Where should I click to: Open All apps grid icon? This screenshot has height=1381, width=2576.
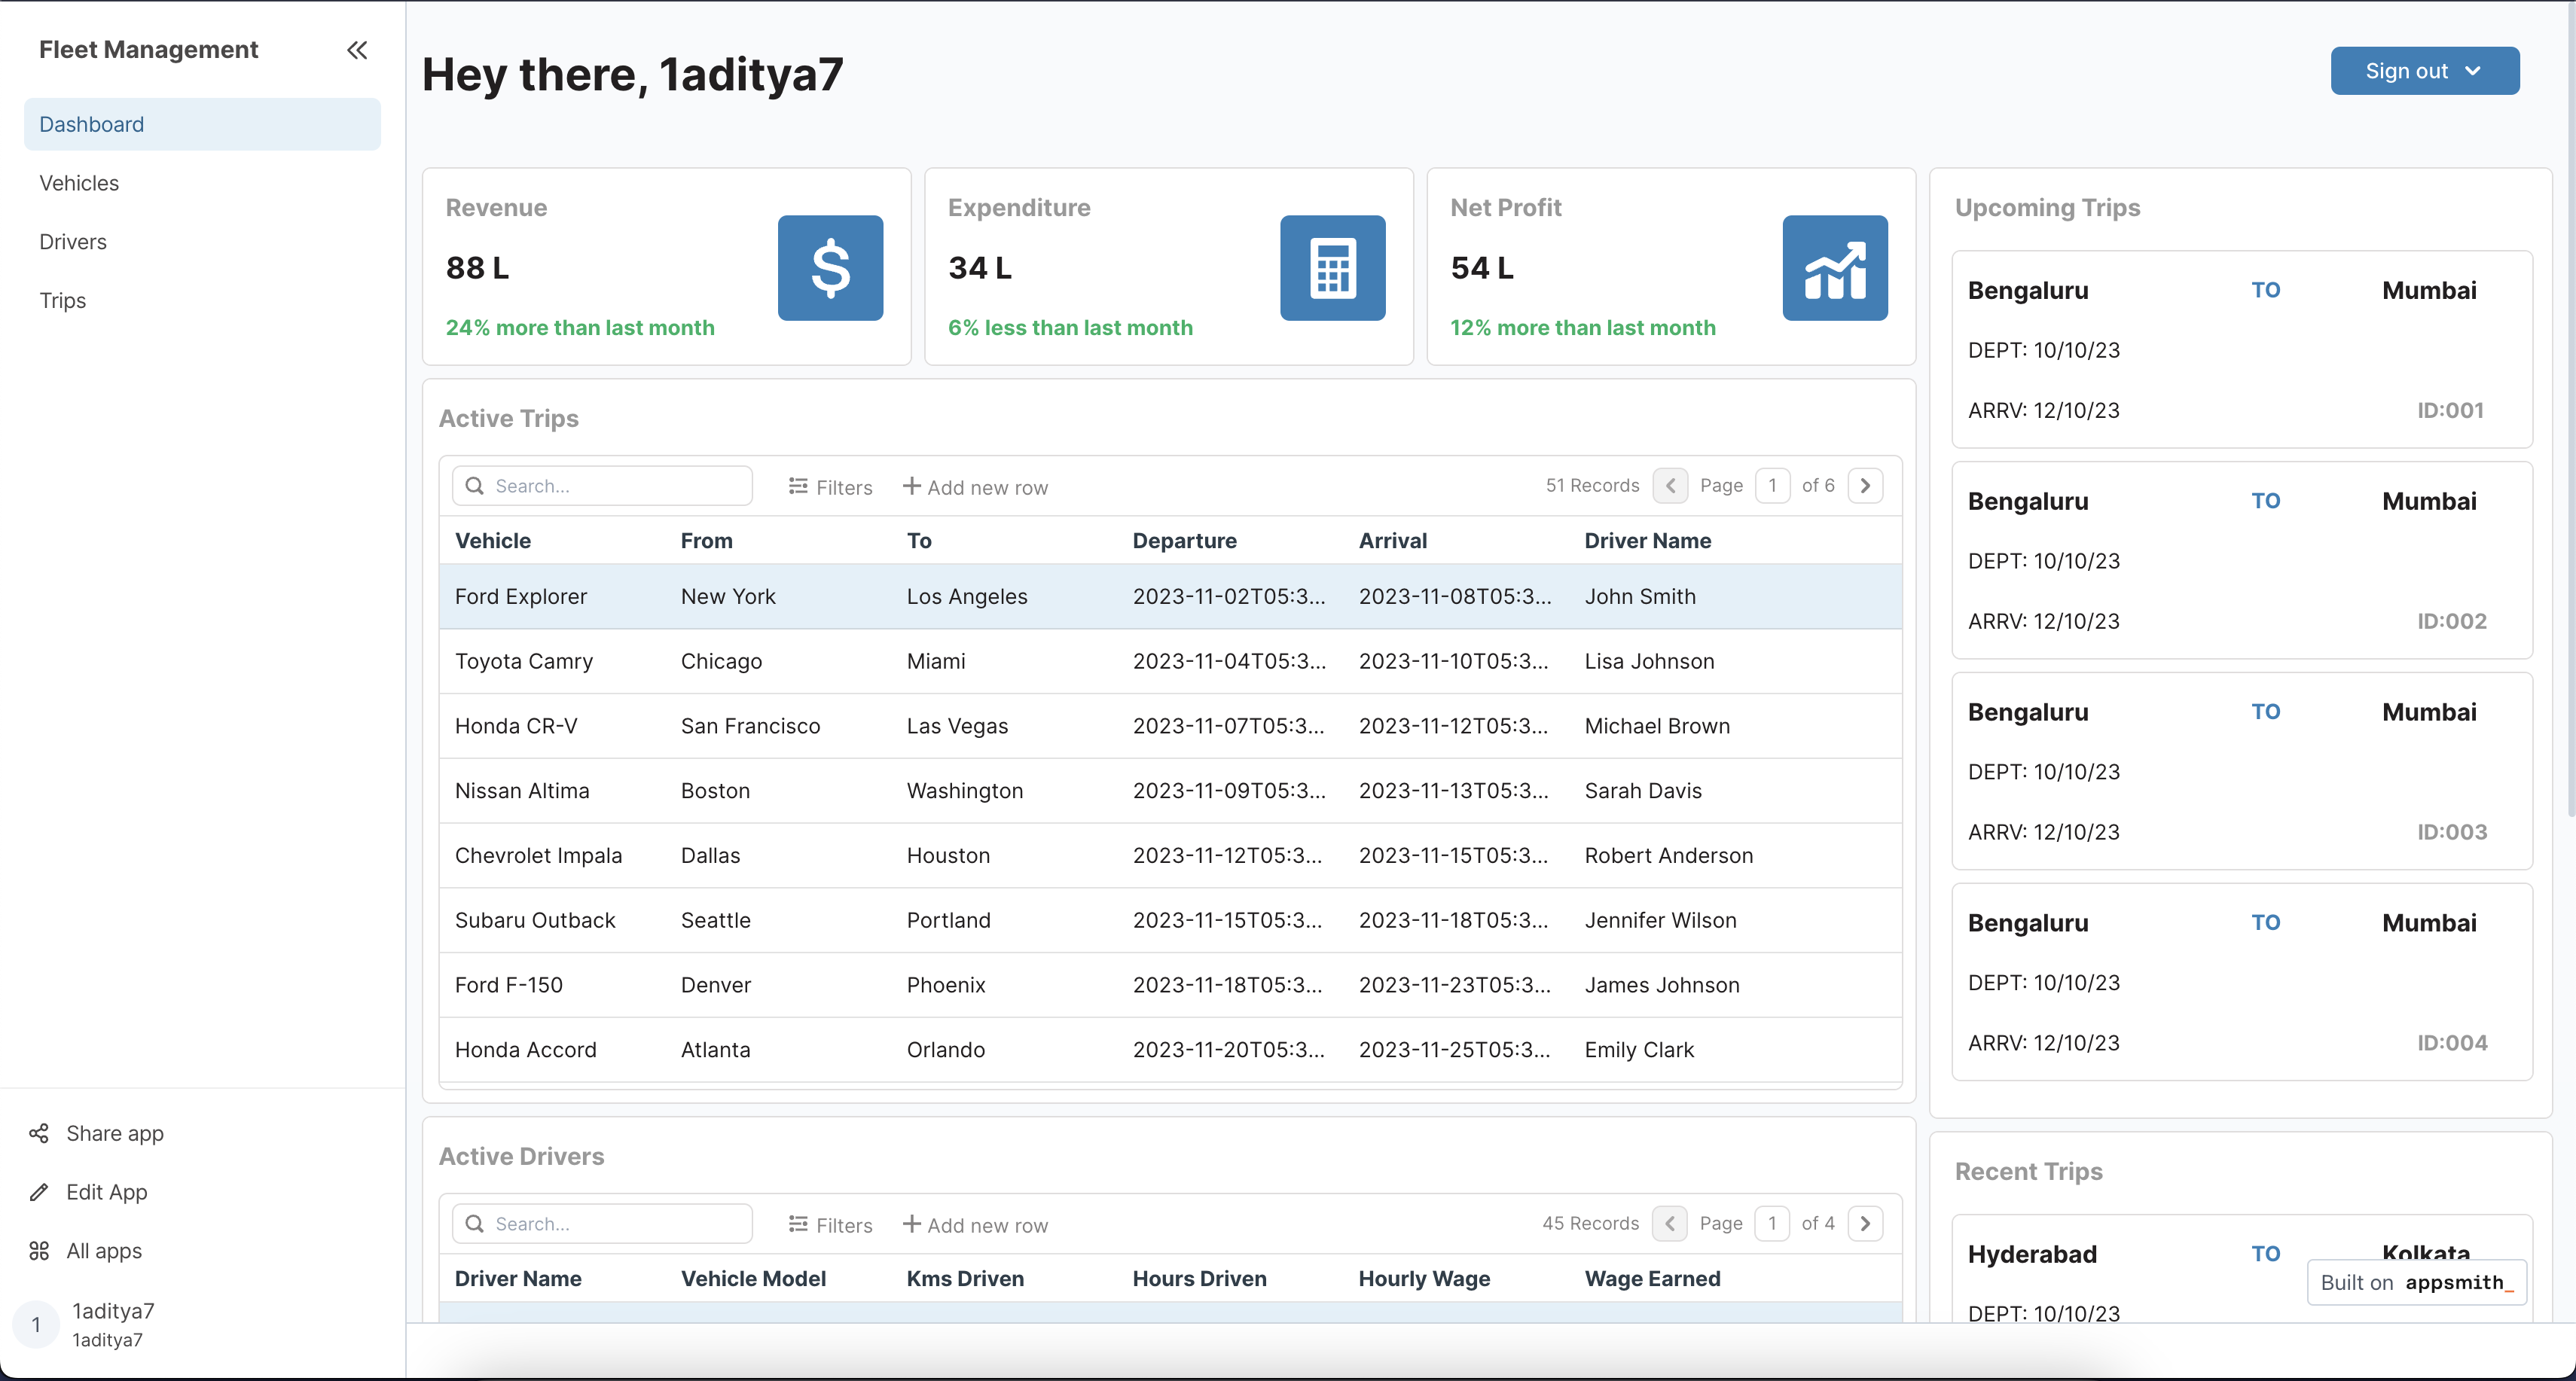click(x=39, y=1251)
